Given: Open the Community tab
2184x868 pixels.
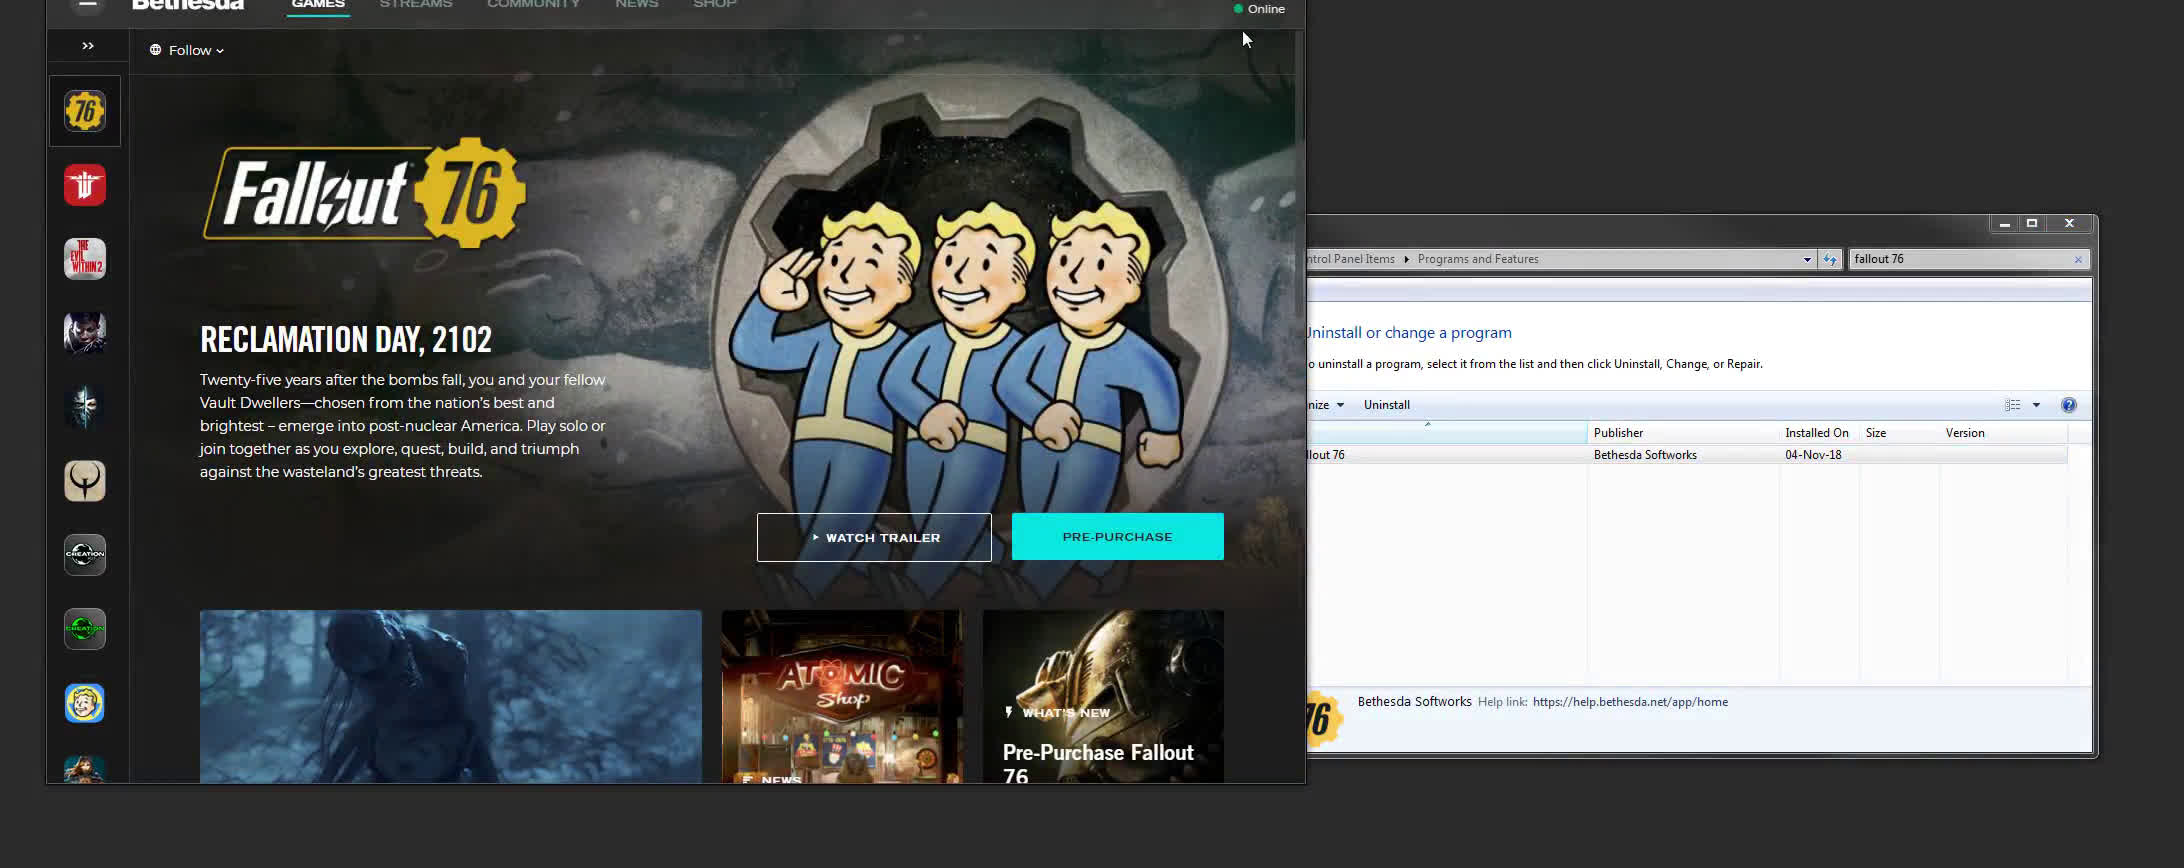Looking at the screenshot, I should (x=533, y=5).
